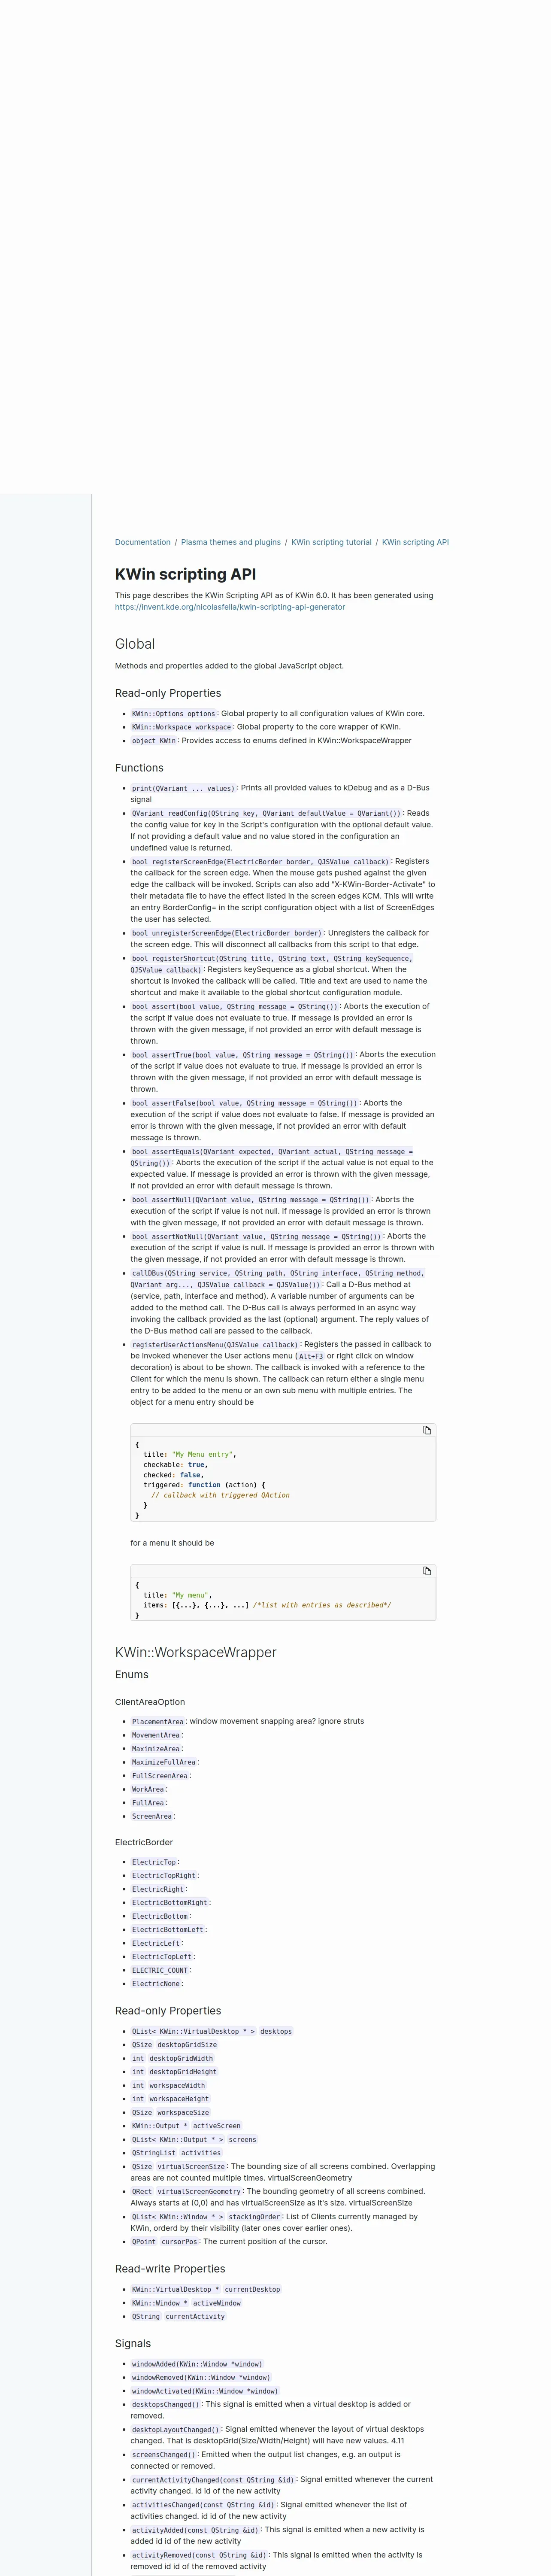Click the KWin::VirtualDesktop * currentDesktop property

click(x=206, y=2289)
